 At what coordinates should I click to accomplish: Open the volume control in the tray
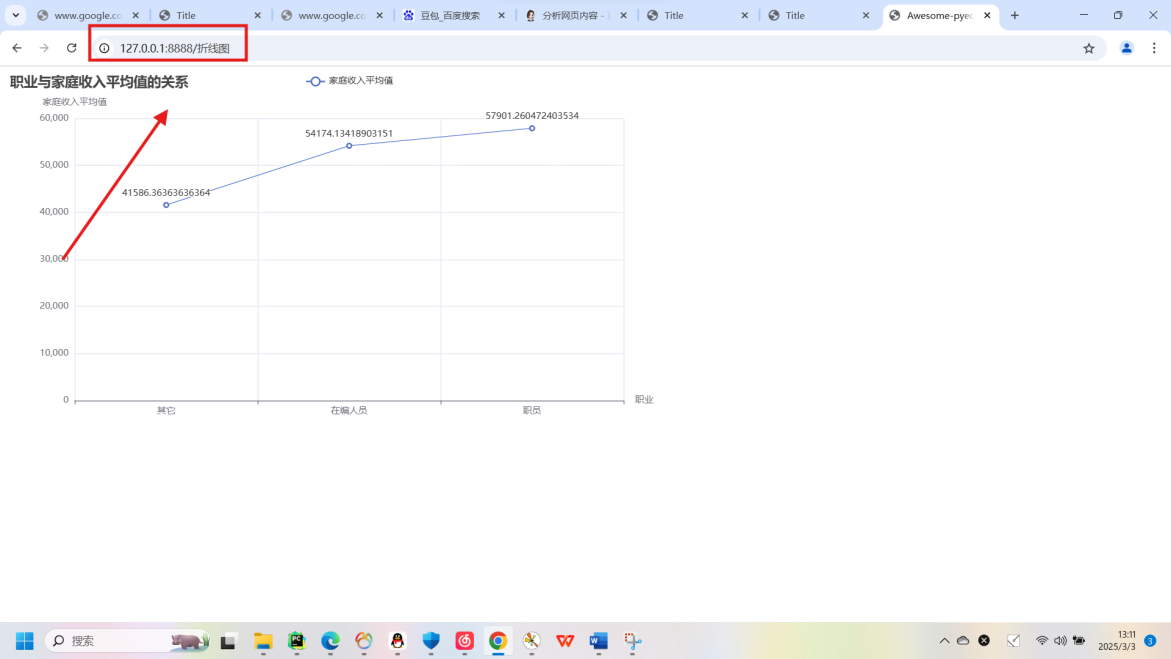coord(1060,640)
